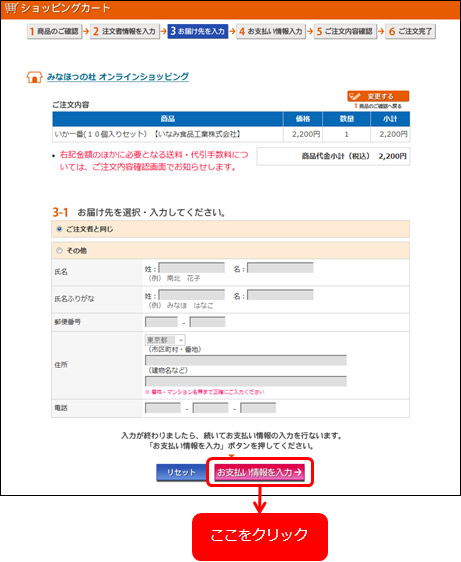The width and height of the screenshot is (461, 562).
Task: Click the 氏名 姓 input field
Action: point(192,268)
